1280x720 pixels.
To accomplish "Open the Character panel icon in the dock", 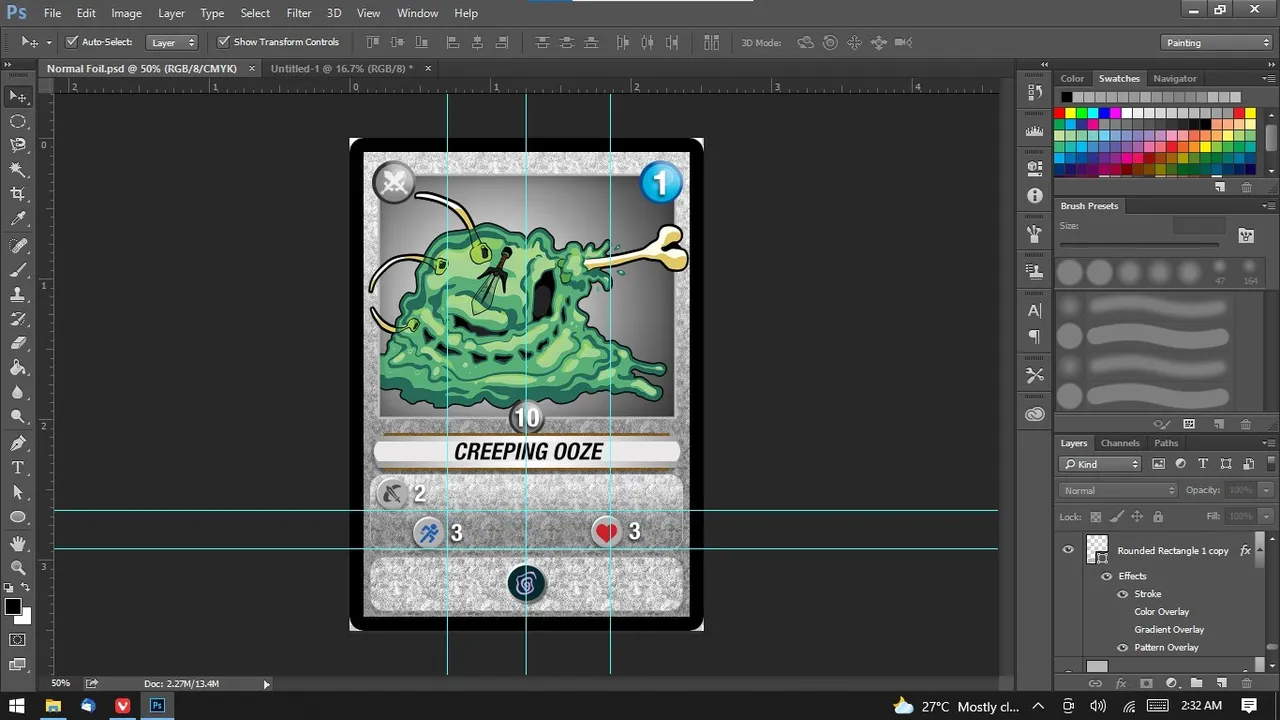I will pyautogui.click(x=1035, y=311).
